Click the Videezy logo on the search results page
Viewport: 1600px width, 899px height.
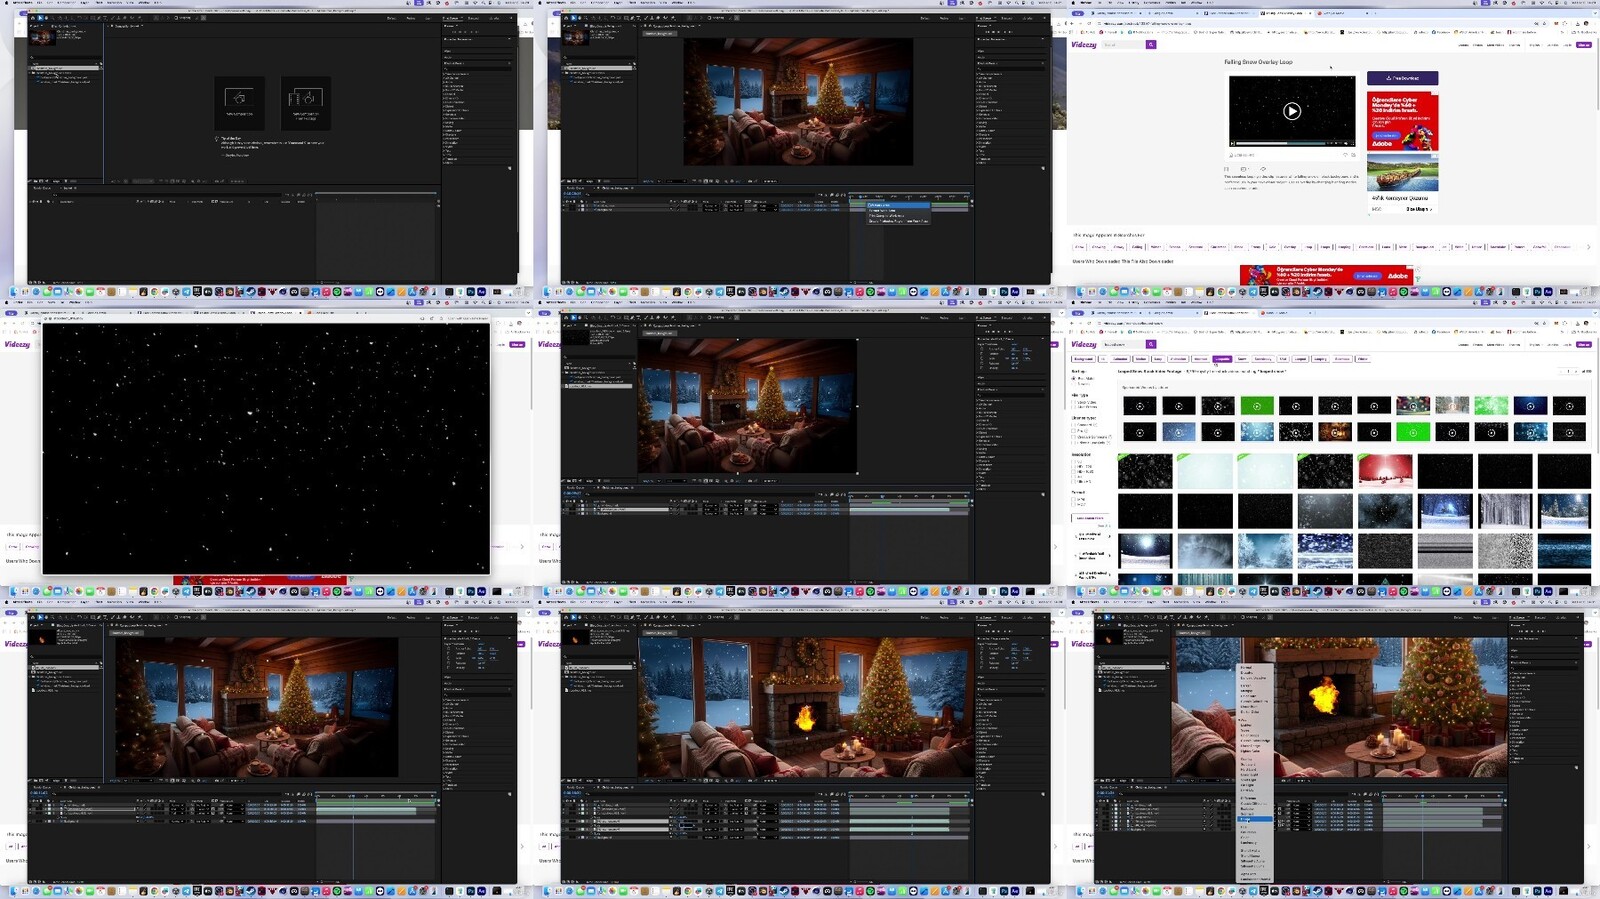pos(1084,345)
